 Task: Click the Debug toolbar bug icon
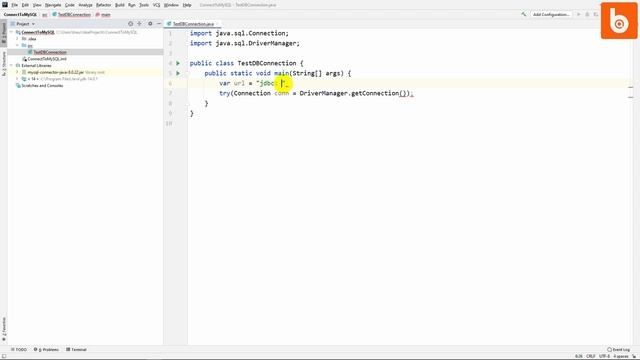(x=587, y=14)
